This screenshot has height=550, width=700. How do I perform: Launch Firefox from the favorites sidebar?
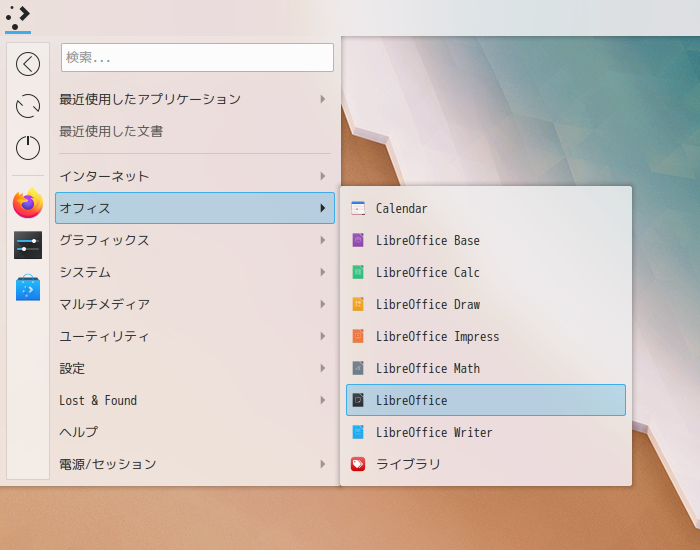(28, 203)
